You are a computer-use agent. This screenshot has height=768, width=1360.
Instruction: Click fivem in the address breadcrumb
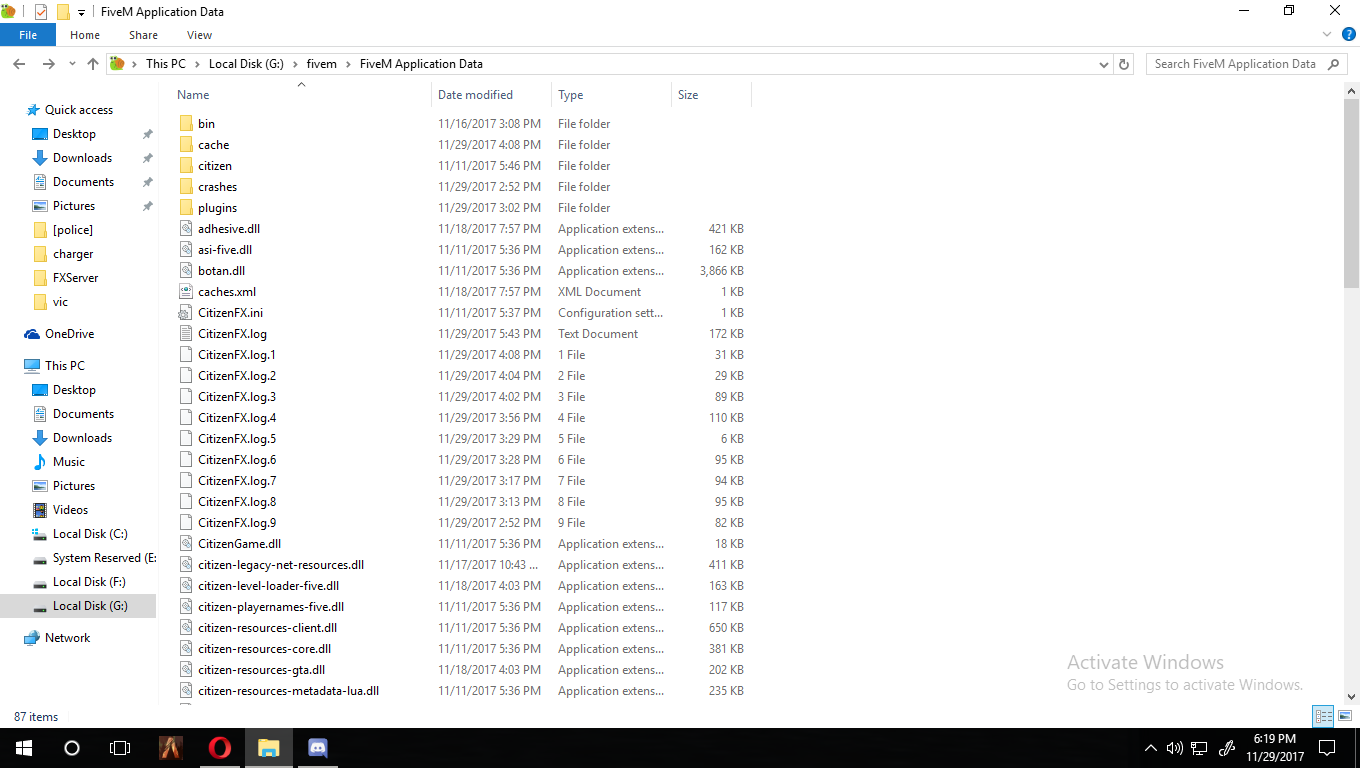pyautogui.click(x=322, y=64)
